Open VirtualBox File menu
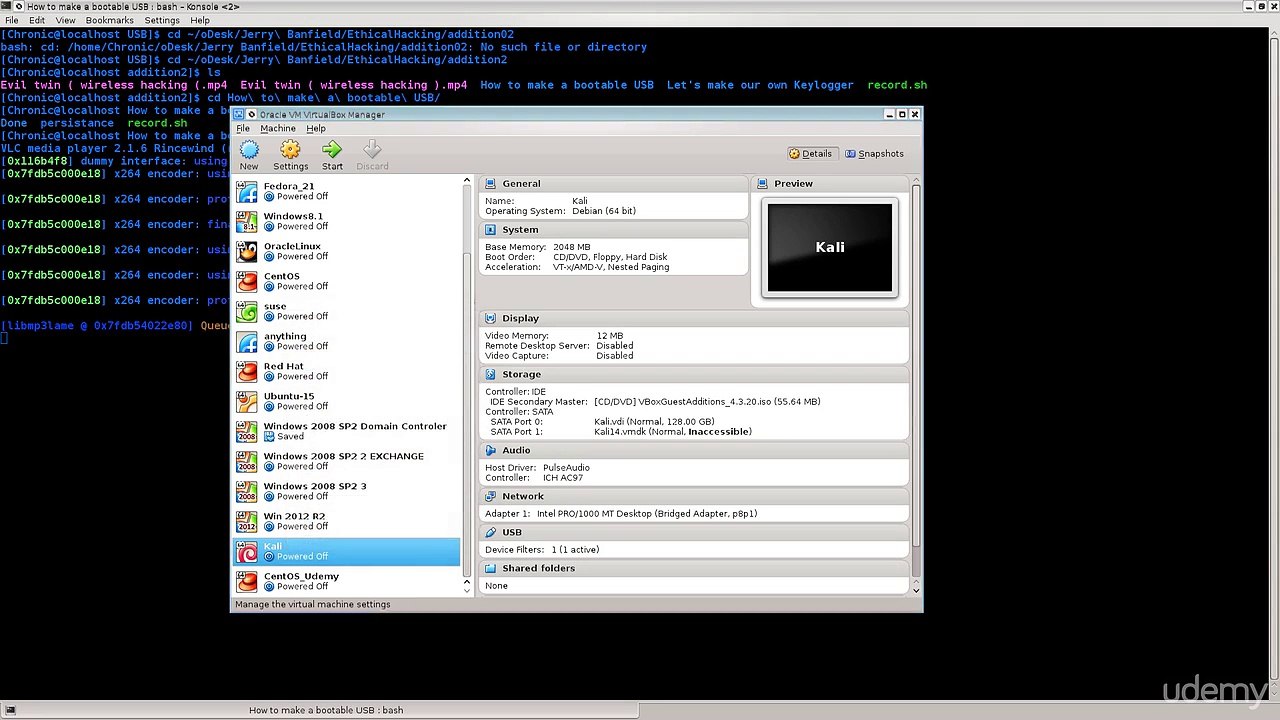Viewport: 1280px width, 720px height. (243, 129)
